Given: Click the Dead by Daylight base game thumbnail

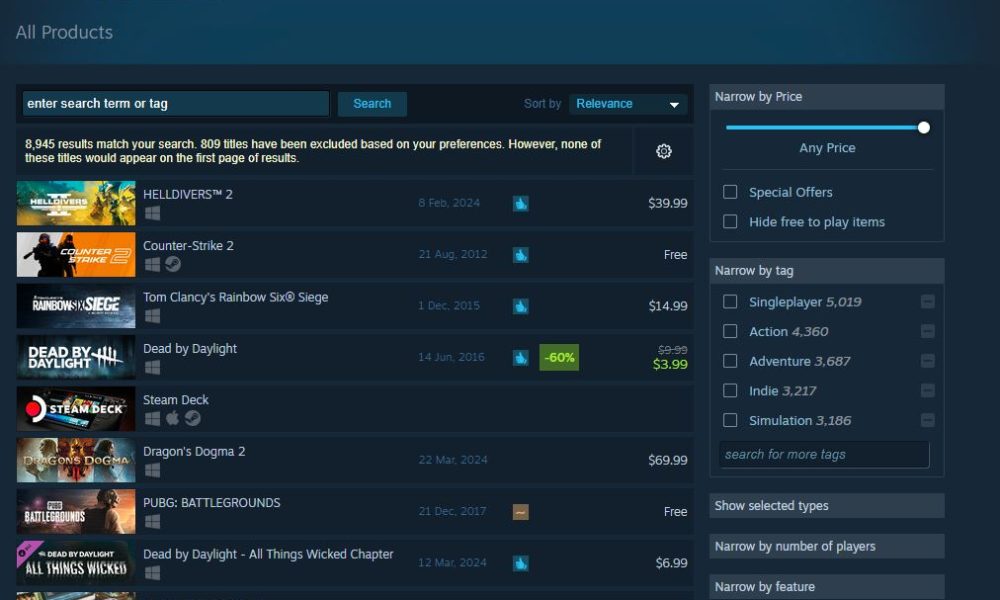Looking at the screenshot, I should [x=76, y=358].
